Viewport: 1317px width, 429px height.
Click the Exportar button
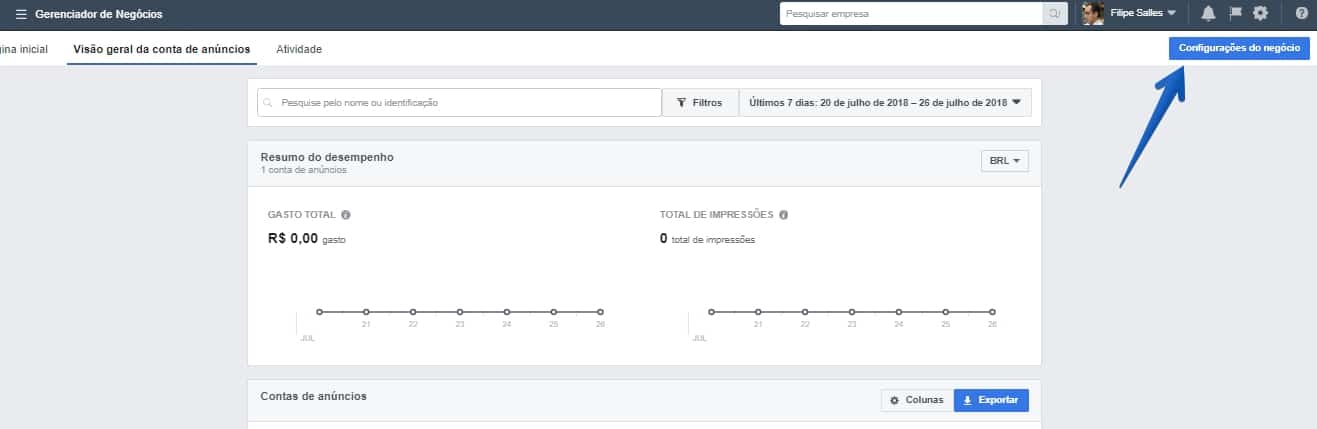(990, 400)
